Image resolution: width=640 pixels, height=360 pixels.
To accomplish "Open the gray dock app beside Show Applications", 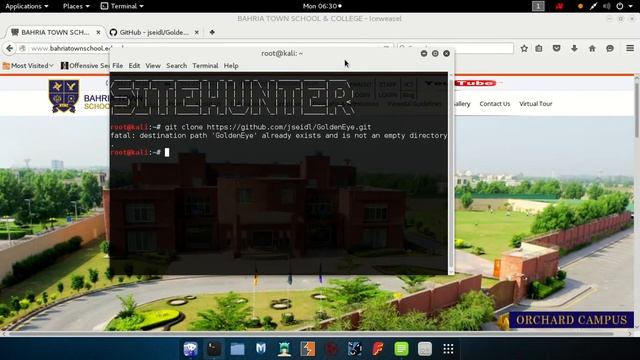I will tap(425, 349).
